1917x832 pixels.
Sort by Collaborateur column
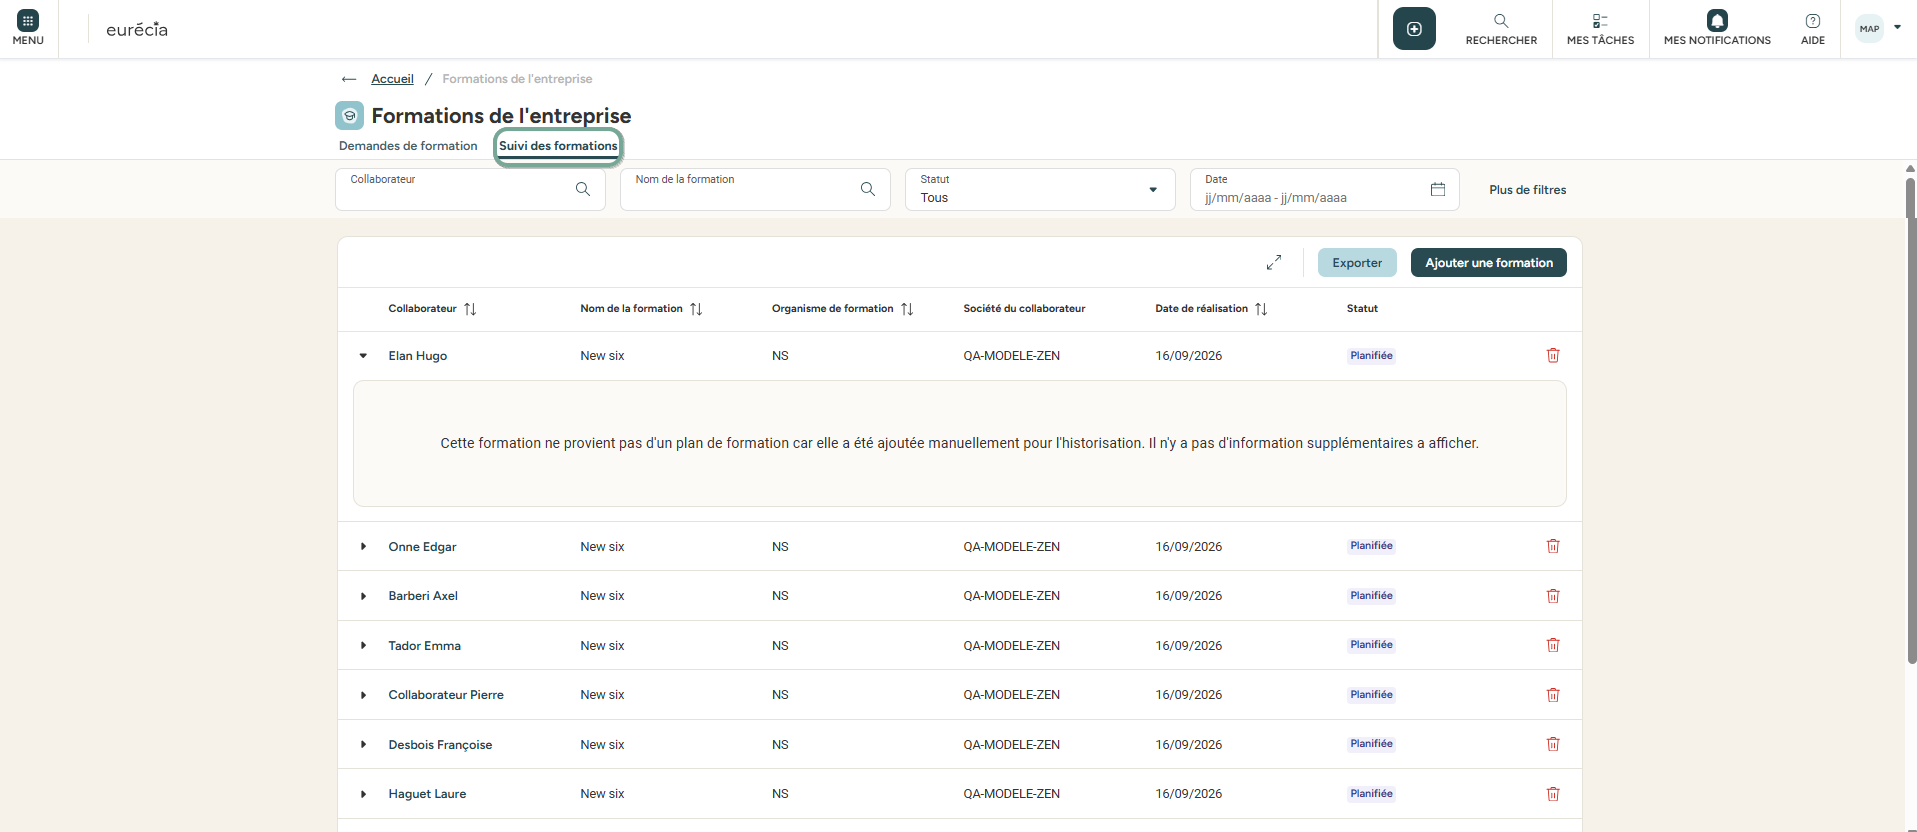470,309
